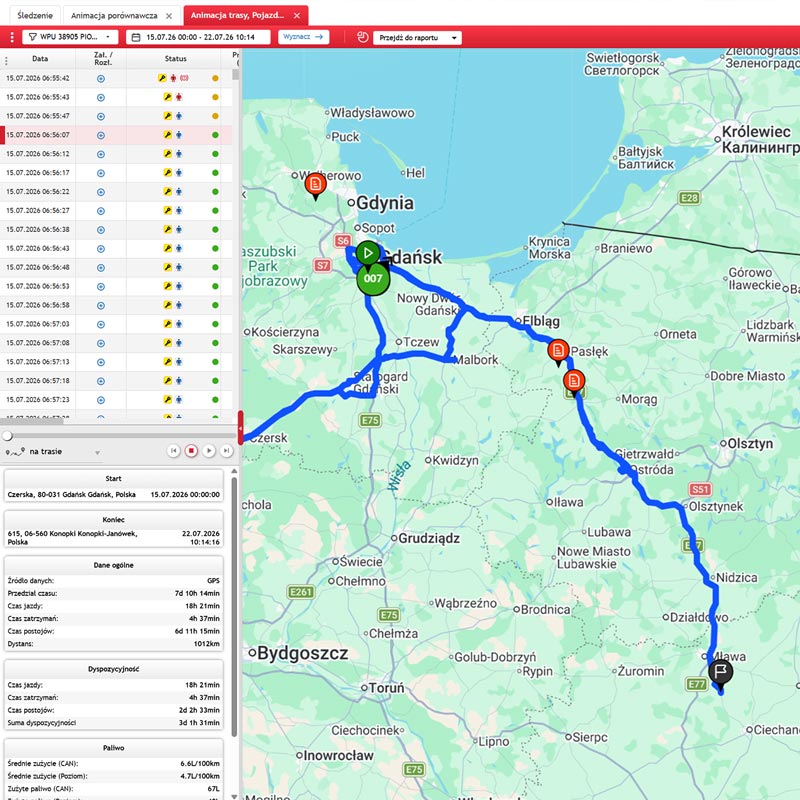Open table column options dots menu
Screen dimensions: 800x800
[x=6, y=61]
